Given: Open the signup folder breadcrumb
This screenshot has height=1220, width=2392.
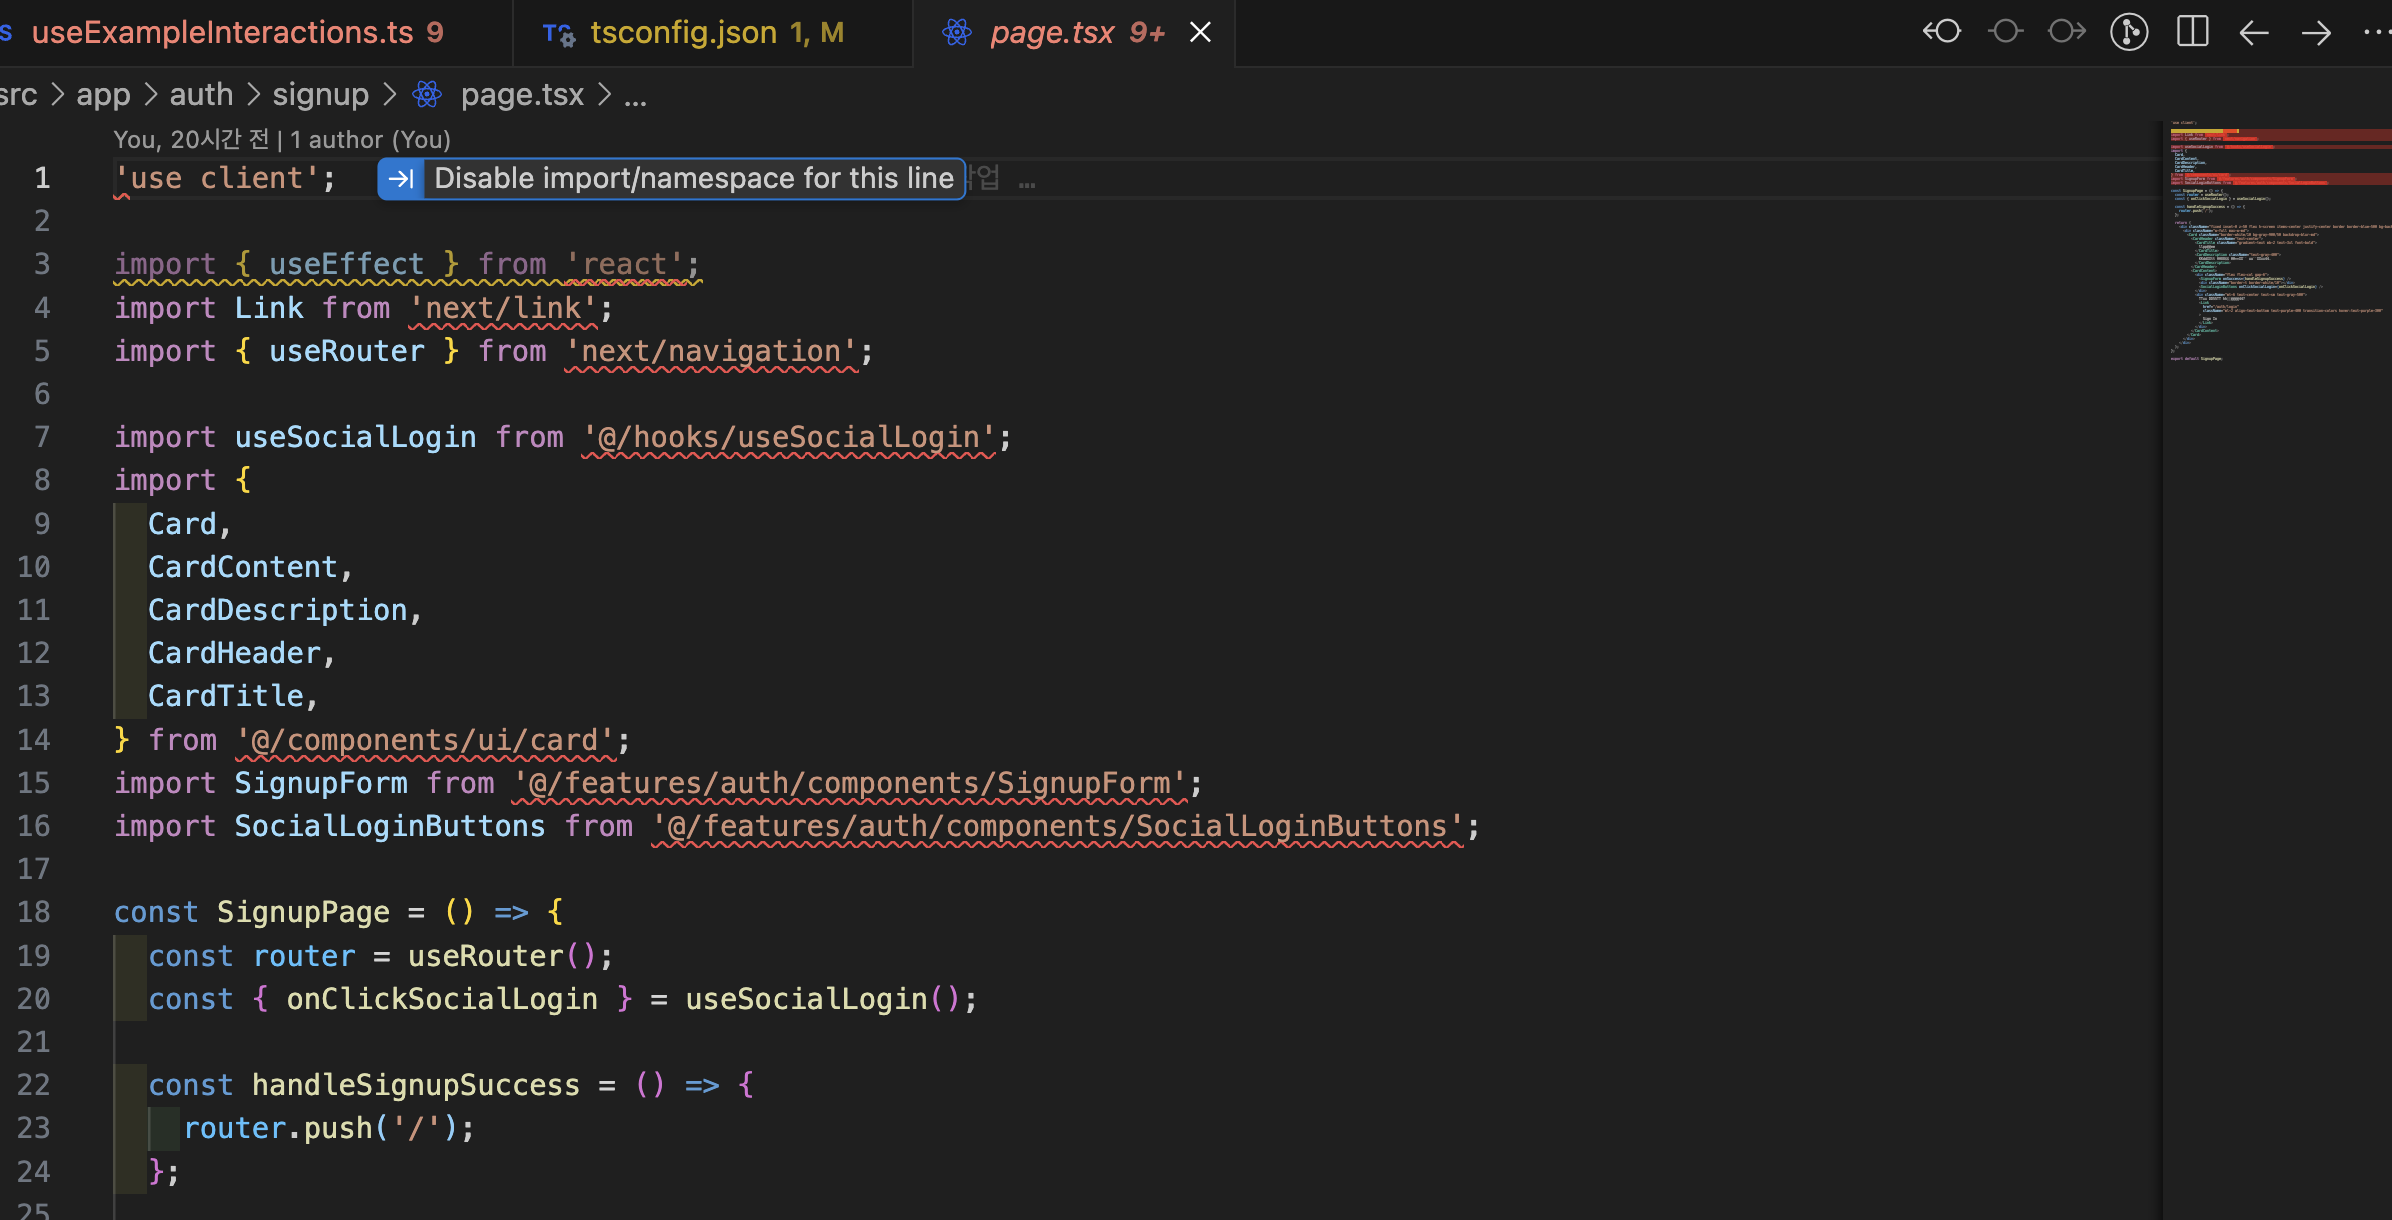Looking at the screenshot, I should (321, 95).
